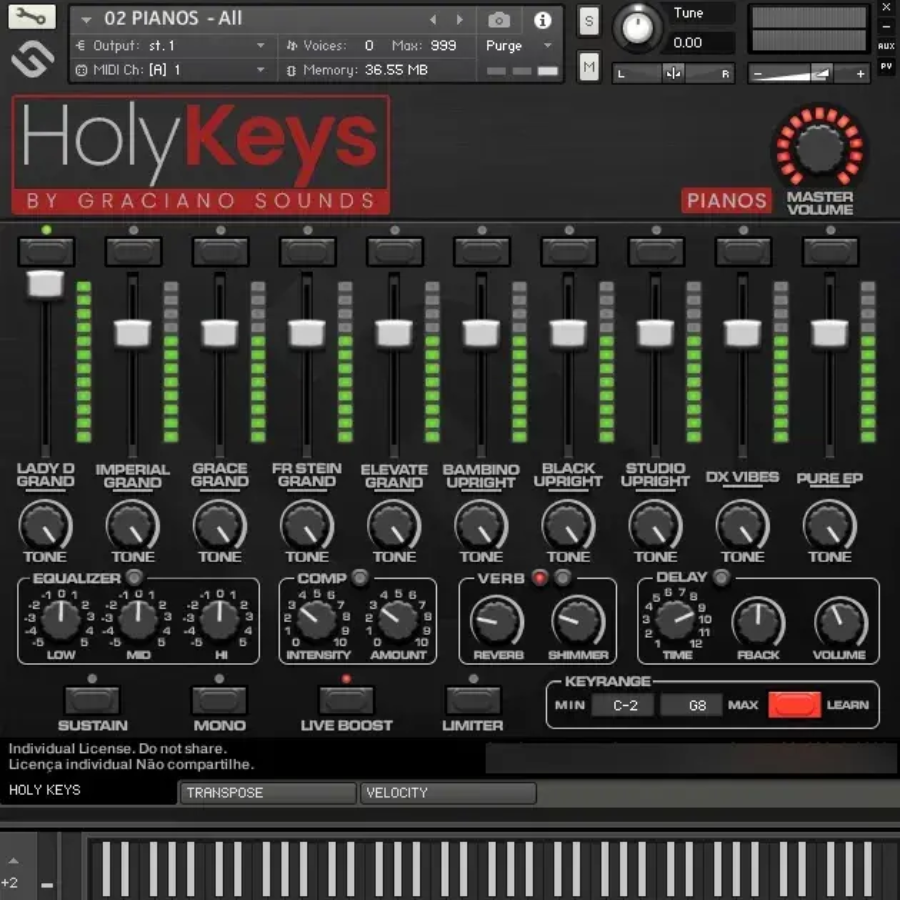
Task: Toggle AUX panel button
Action: (886, 46)
